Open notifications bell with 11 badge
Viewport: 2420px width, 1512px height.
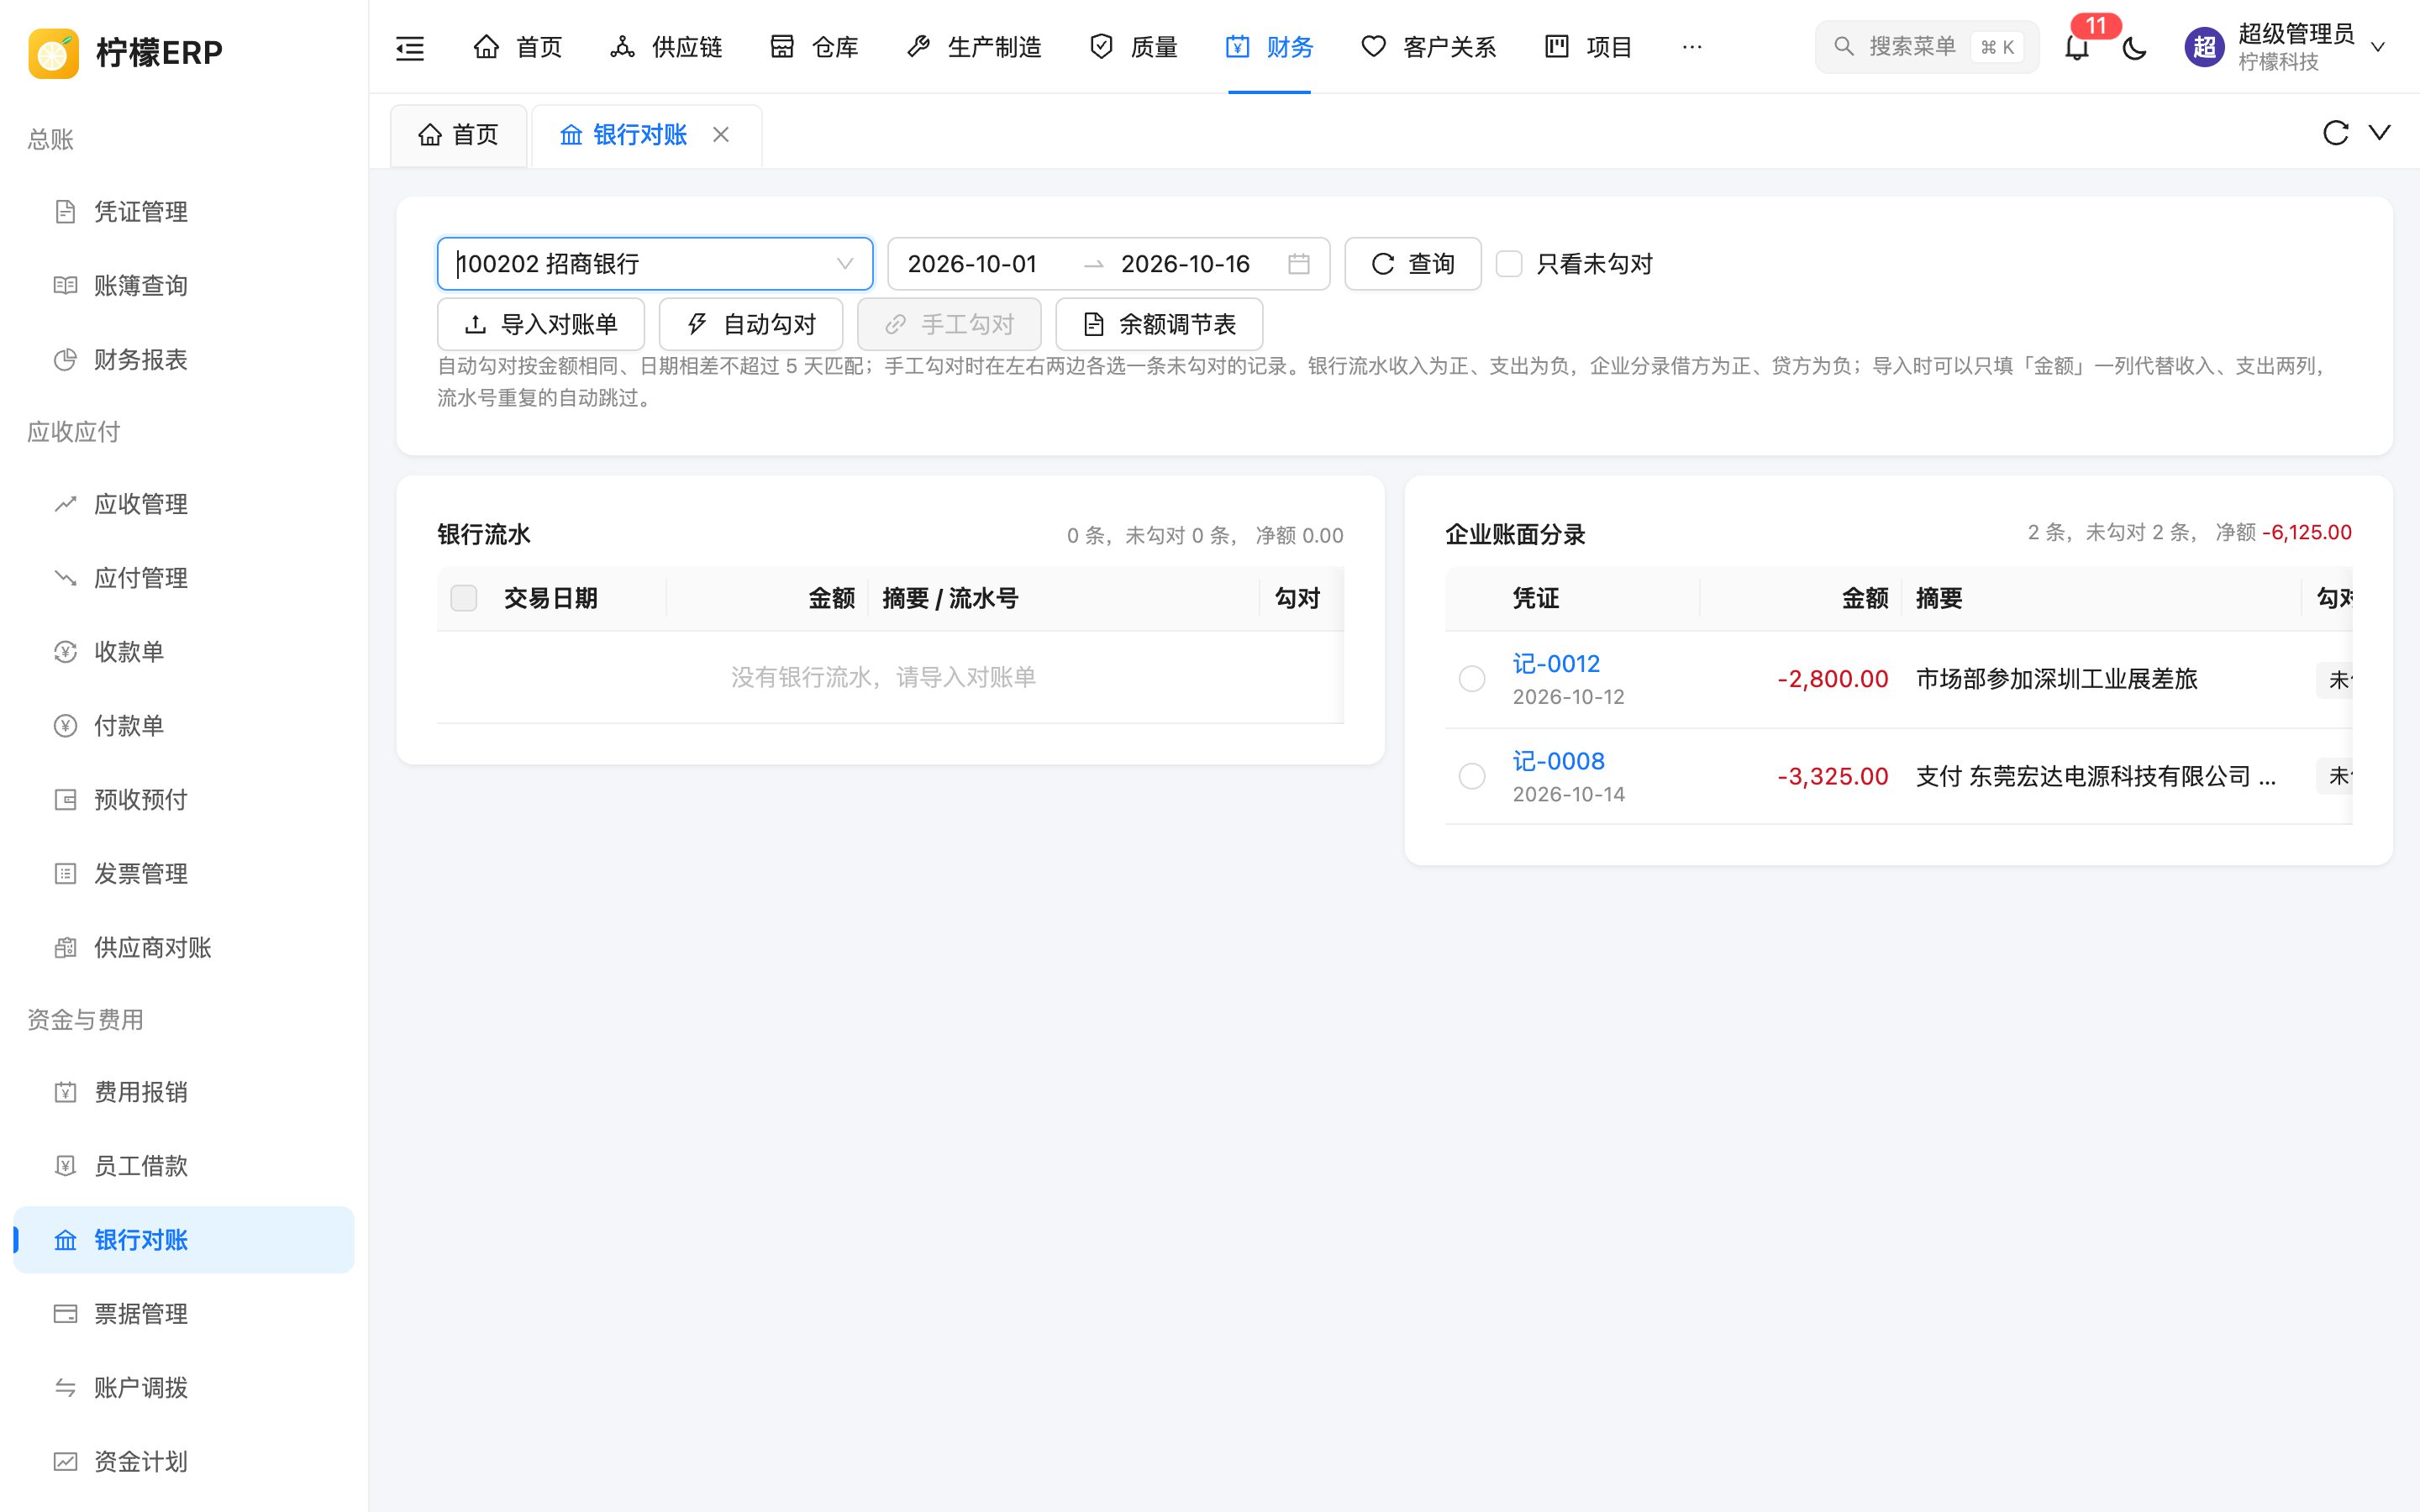[x=2077, y=47]
